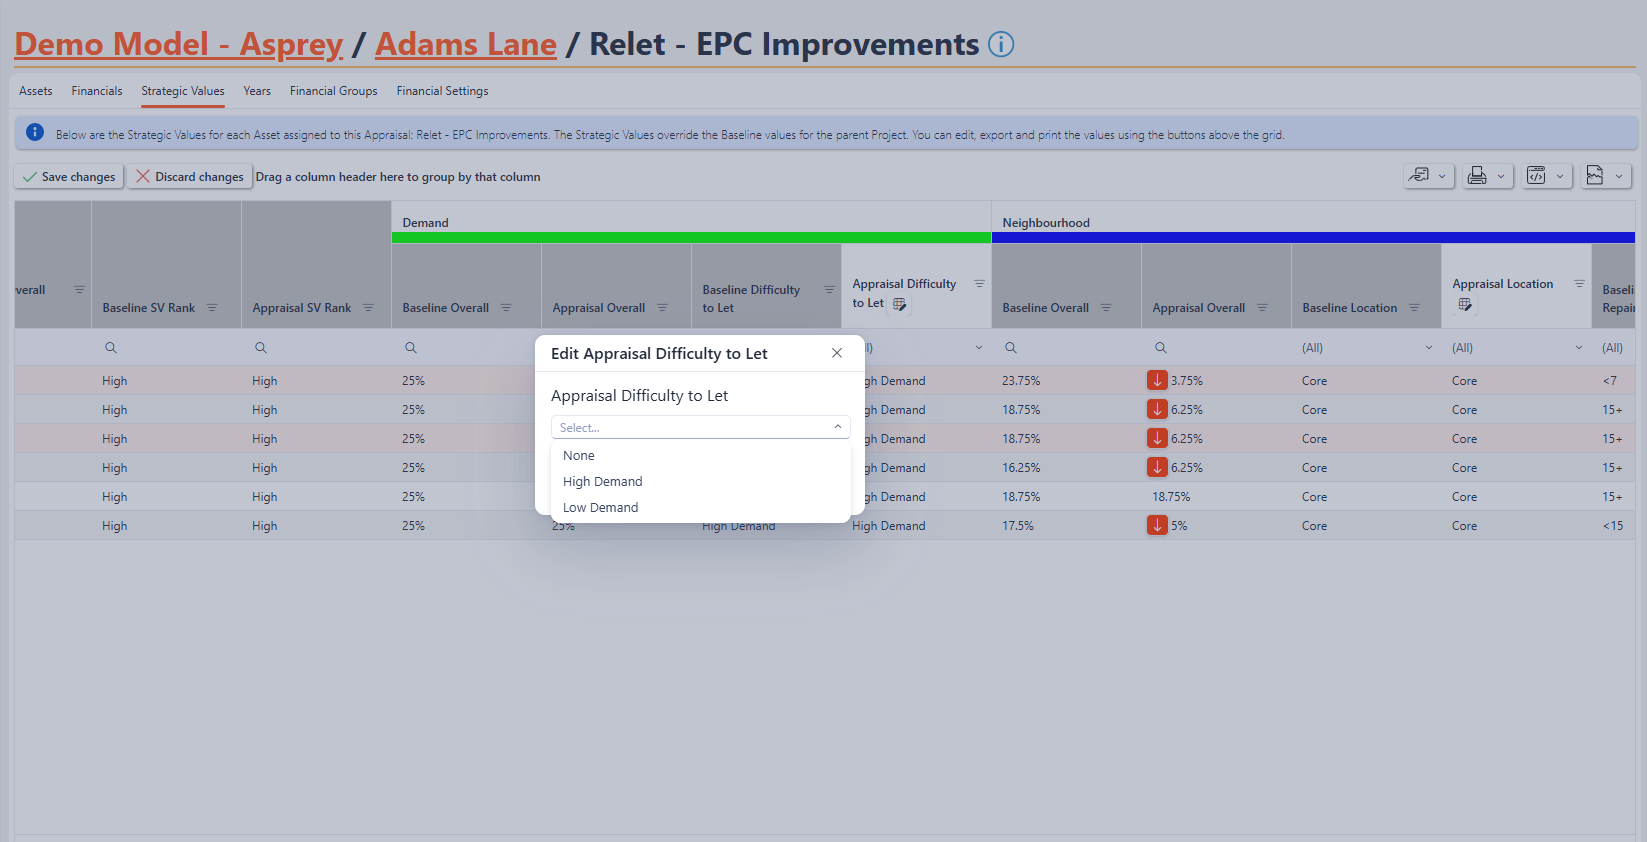The image size is (1647, 842).
Task: Click the info icon beside the page title
Action: [x=1000, y=45]
